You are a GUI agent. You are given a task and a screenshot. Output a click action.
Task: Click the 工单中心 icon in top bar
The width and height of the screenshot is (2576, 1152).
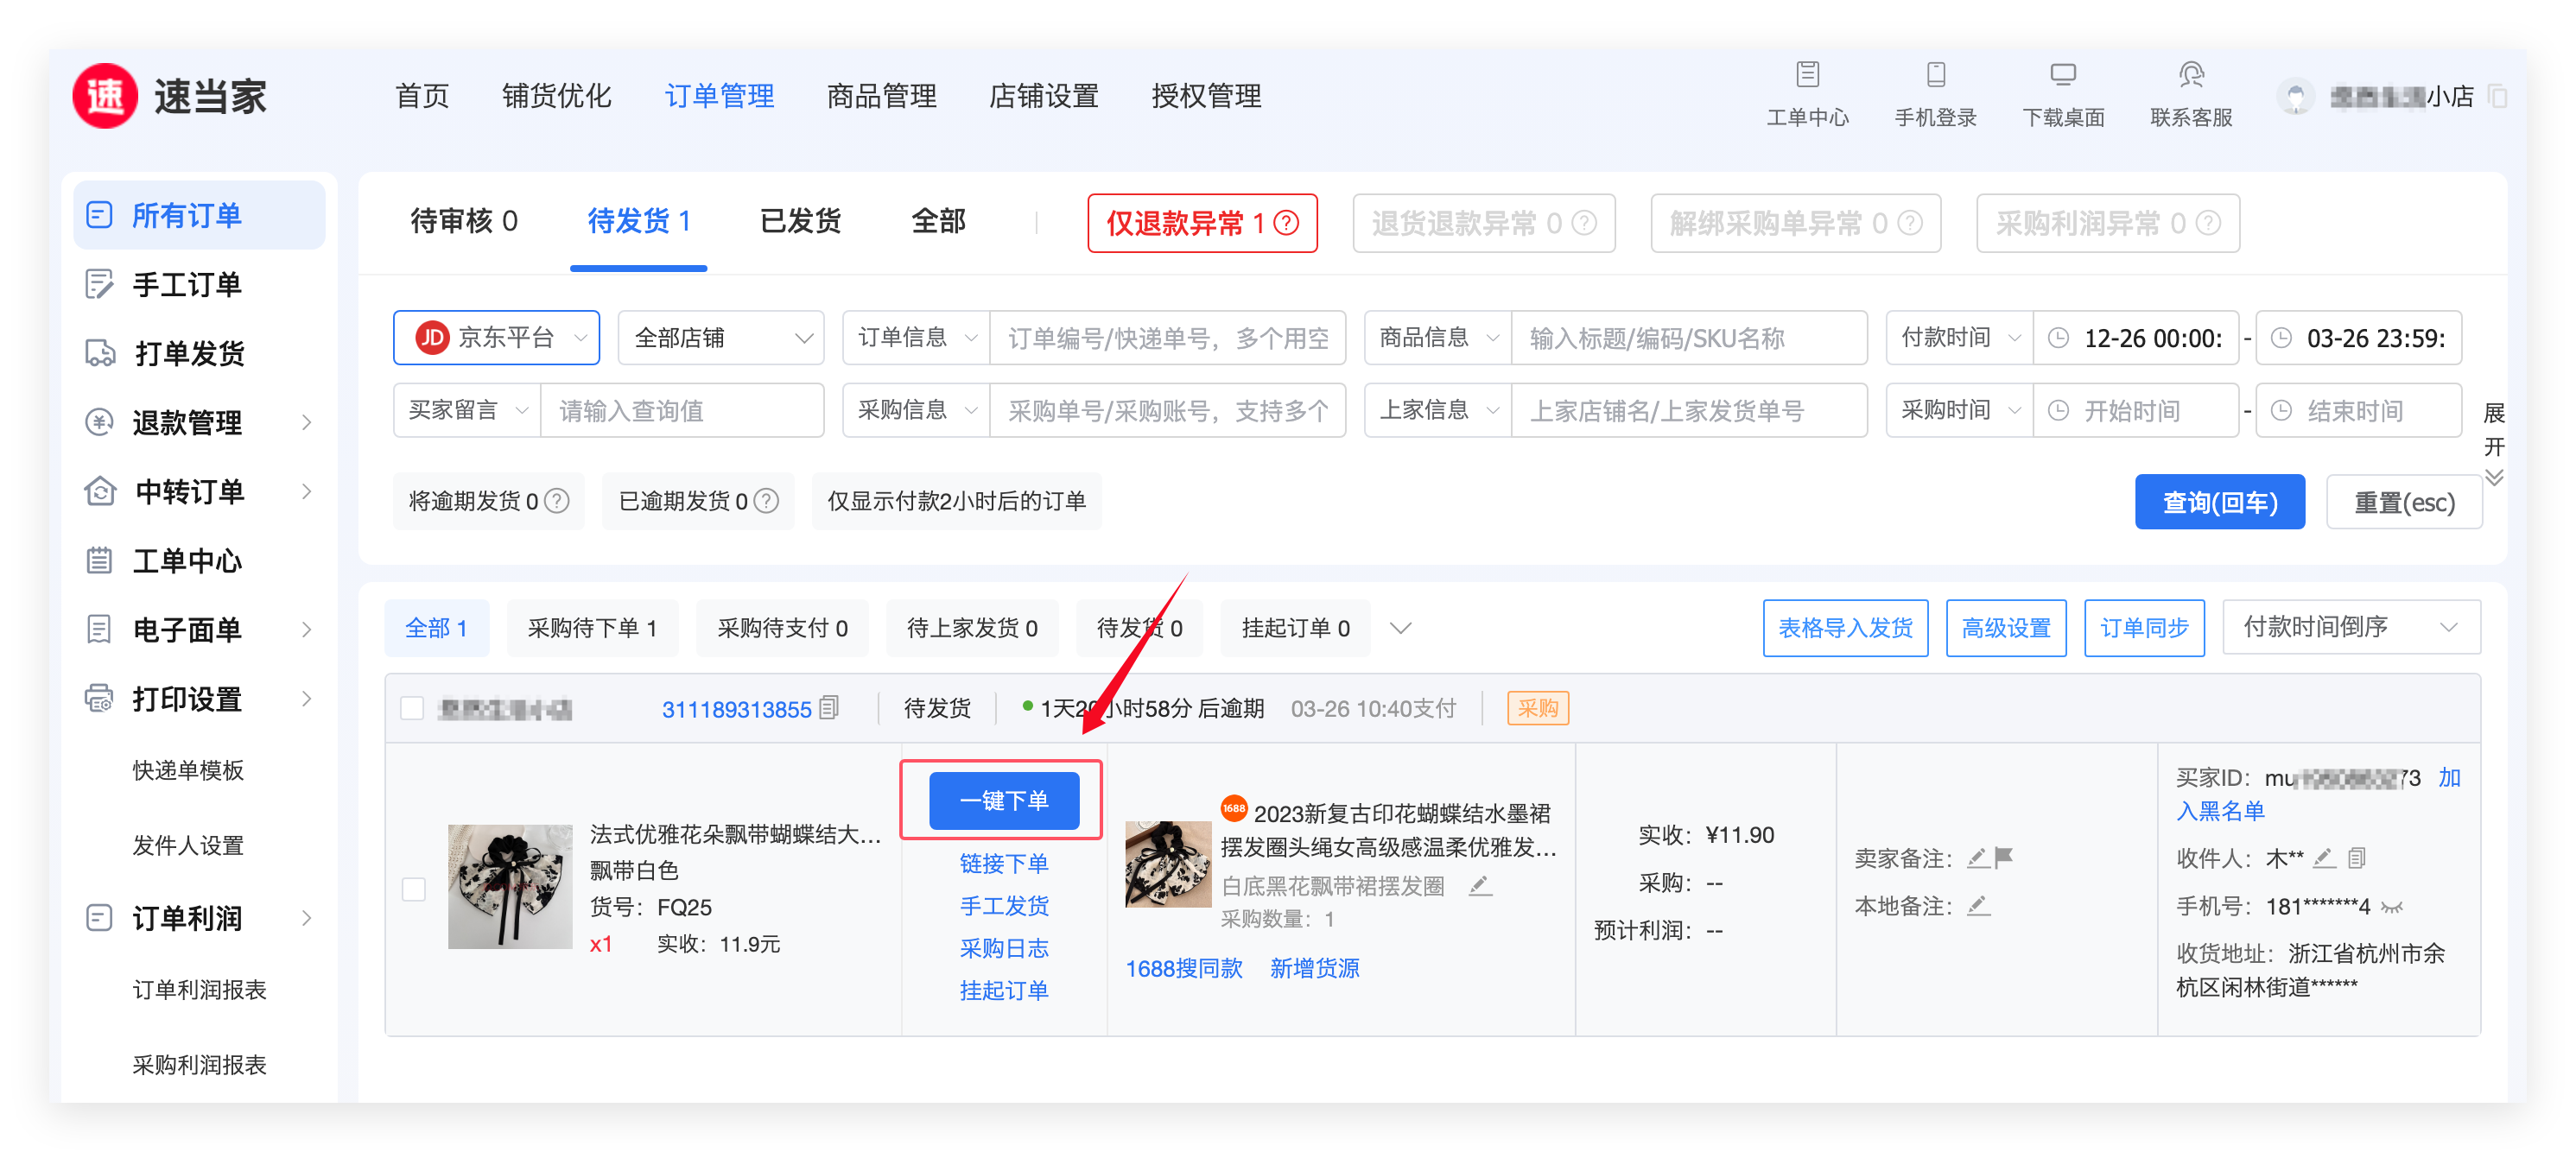coord(1807,75)
